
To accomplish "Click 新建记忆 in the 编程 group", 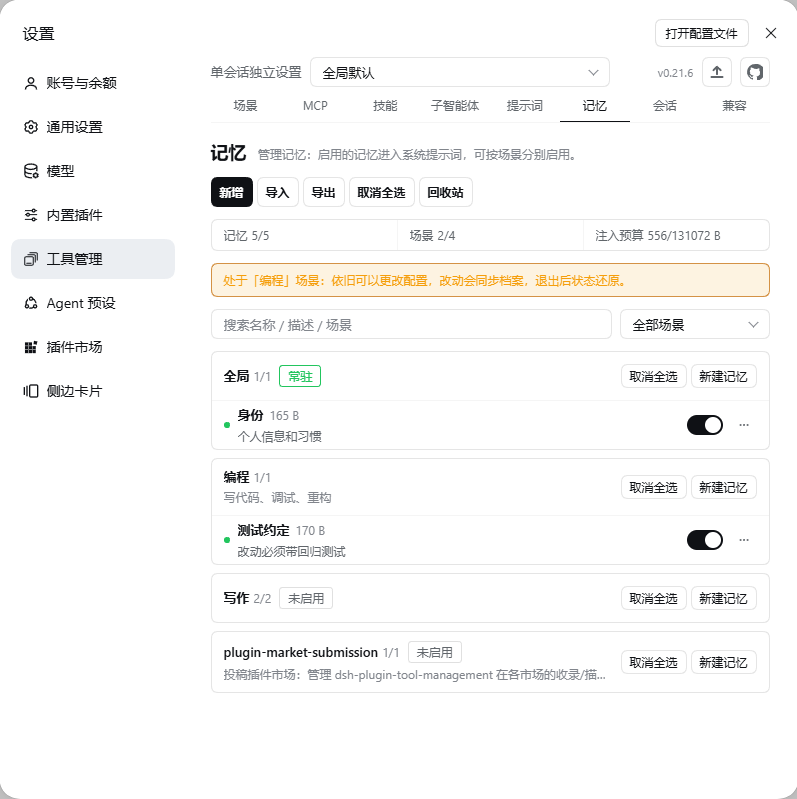I will coord(724,488).
